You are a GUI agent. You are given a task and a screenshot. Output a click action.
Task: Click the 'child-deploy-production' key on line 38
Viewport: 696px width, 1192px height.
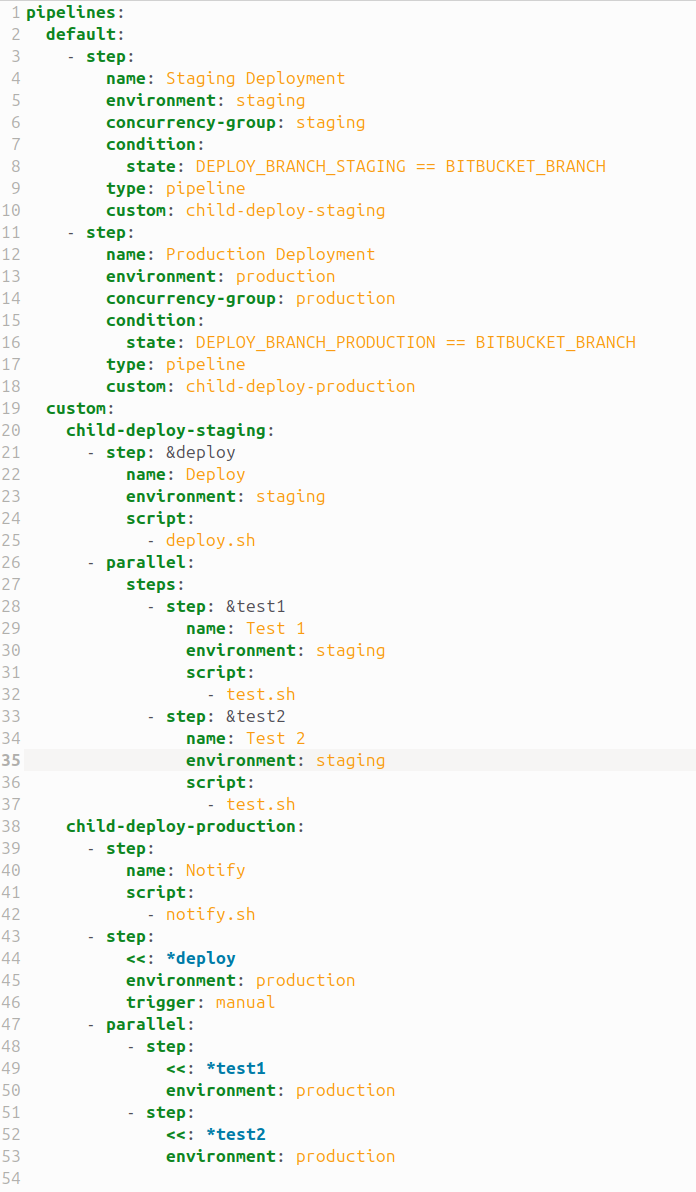click(181, 826)
